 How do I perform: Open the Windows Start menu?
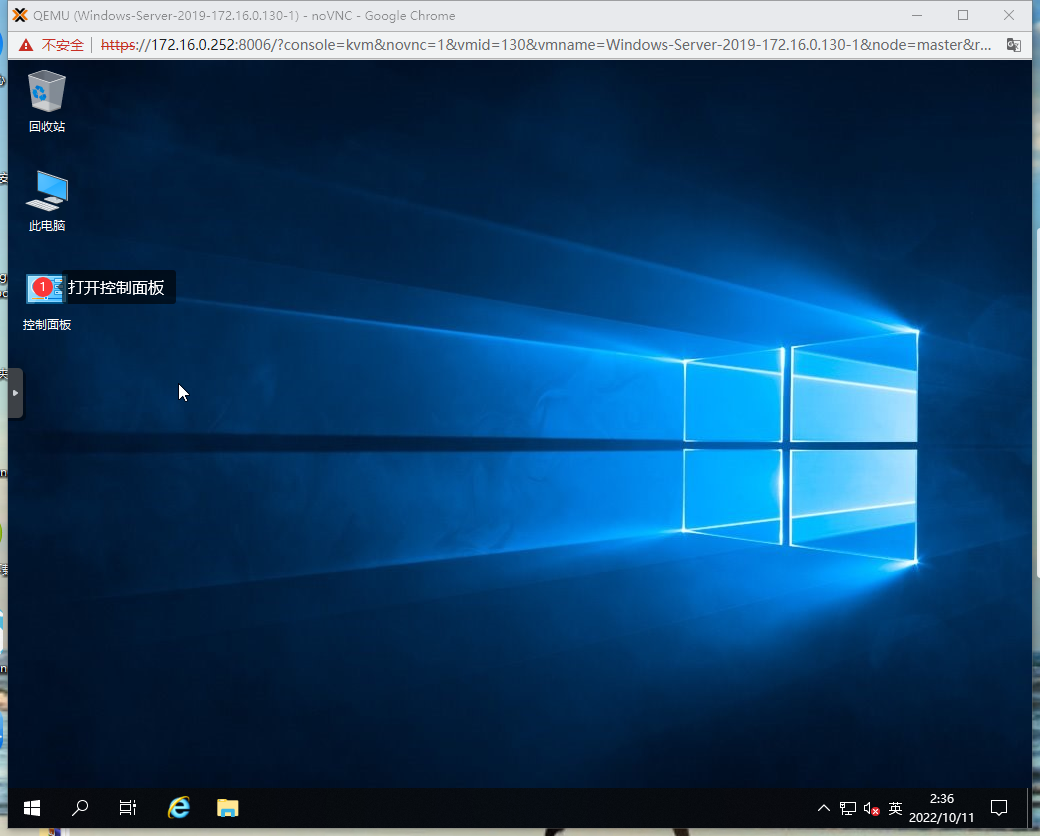[x=32, y=807]
